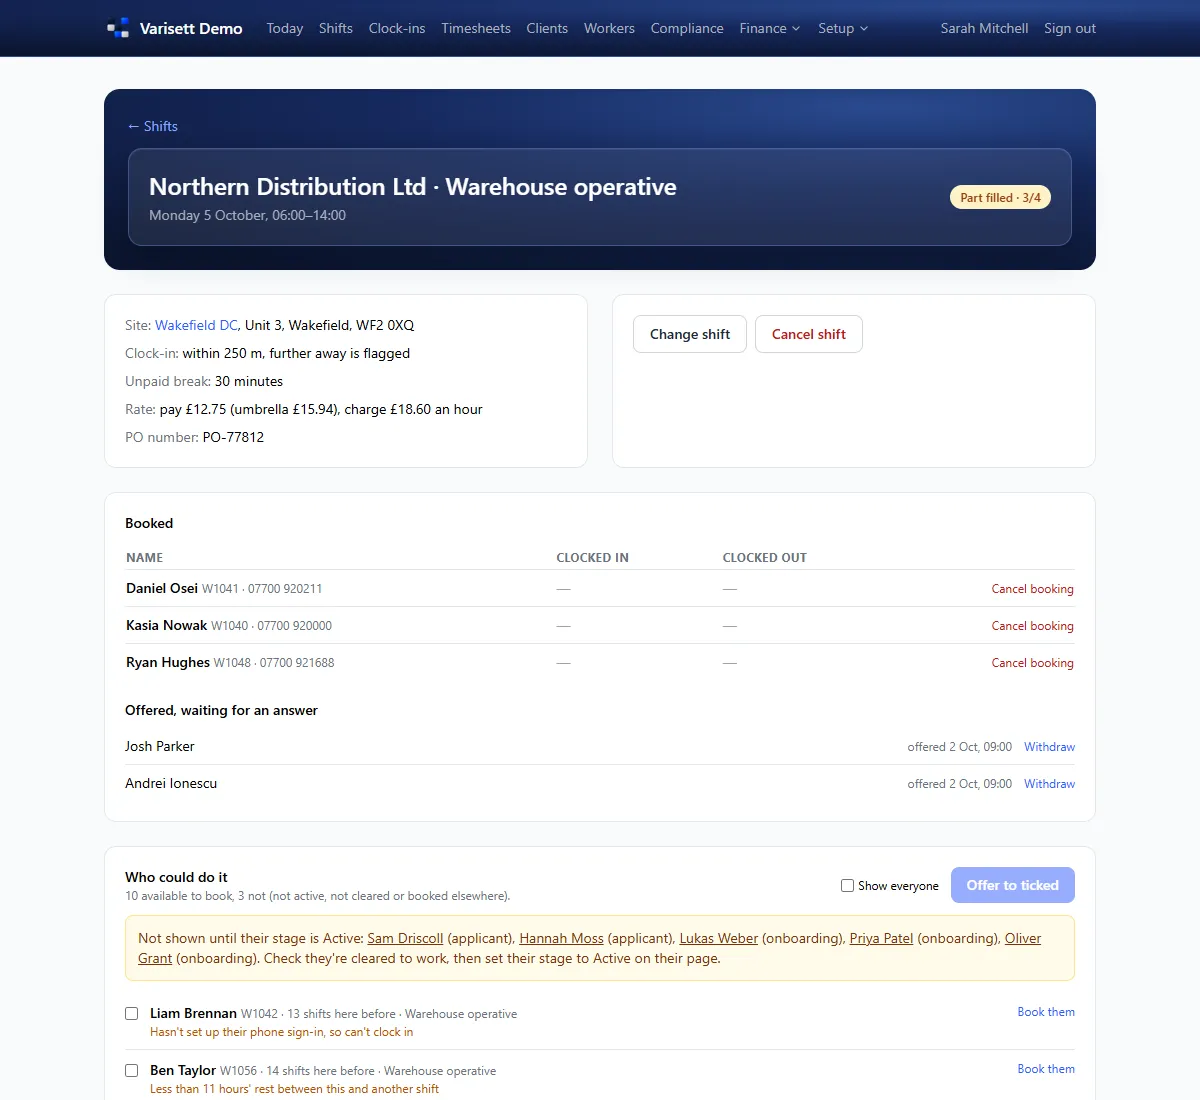
Task: Click Ben Taylor's name in the list
Action: click(183, 1070)
